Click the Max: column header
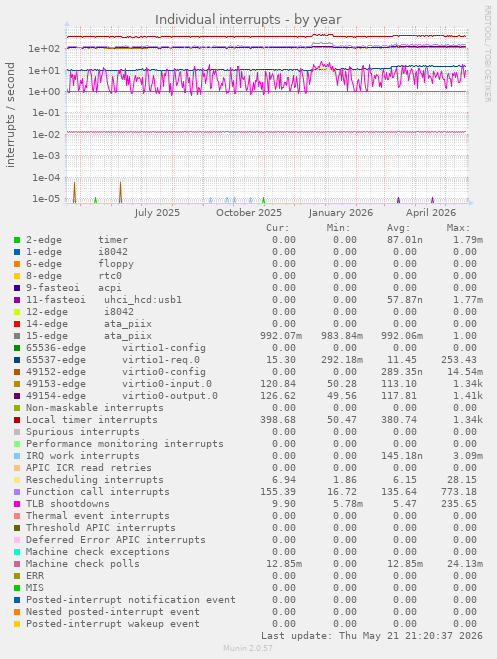Viewport: 497px width, 659px height. click(x=458, y=228)
